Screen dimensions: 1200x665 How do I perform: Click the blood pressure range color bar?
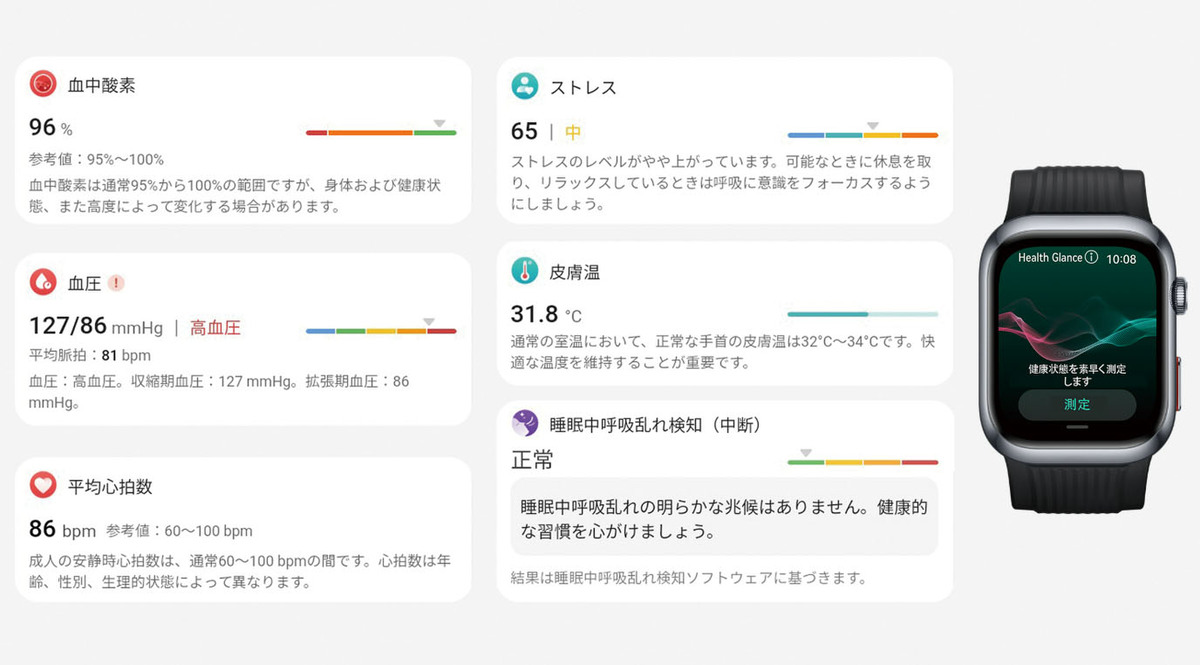point(381,330)
